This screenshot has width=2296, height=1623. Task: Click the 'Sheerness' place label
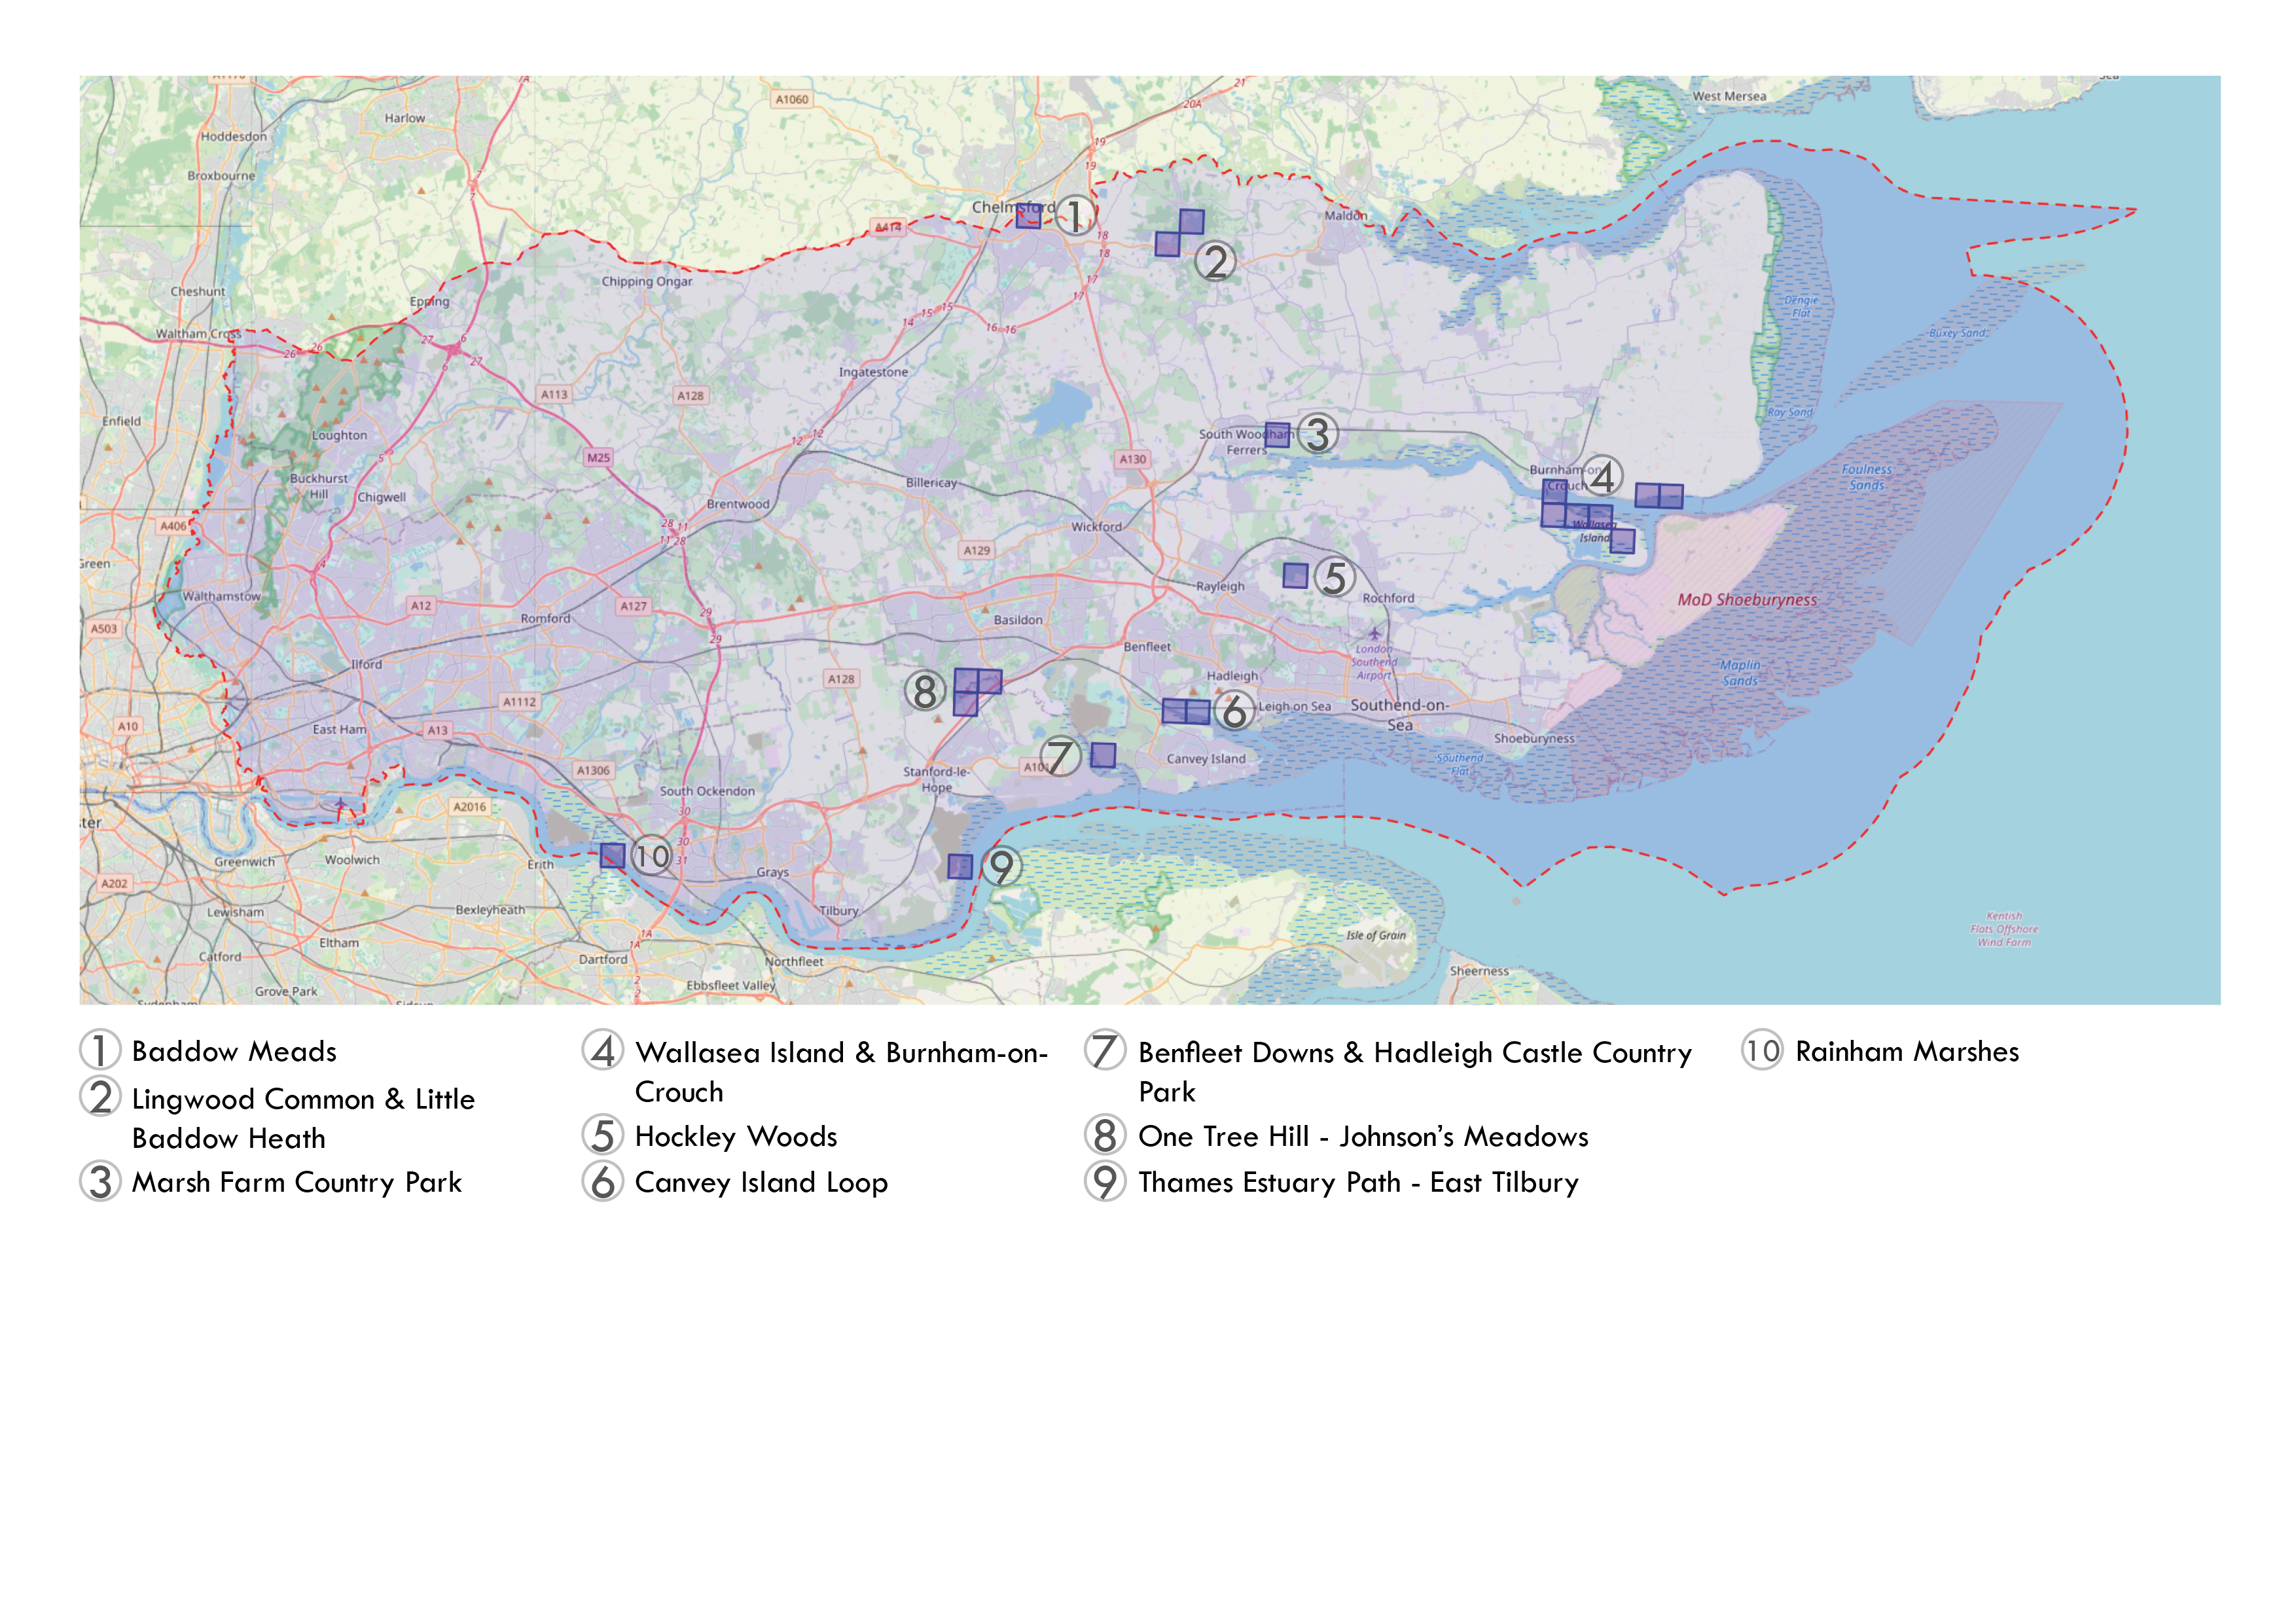[1479, 971]
